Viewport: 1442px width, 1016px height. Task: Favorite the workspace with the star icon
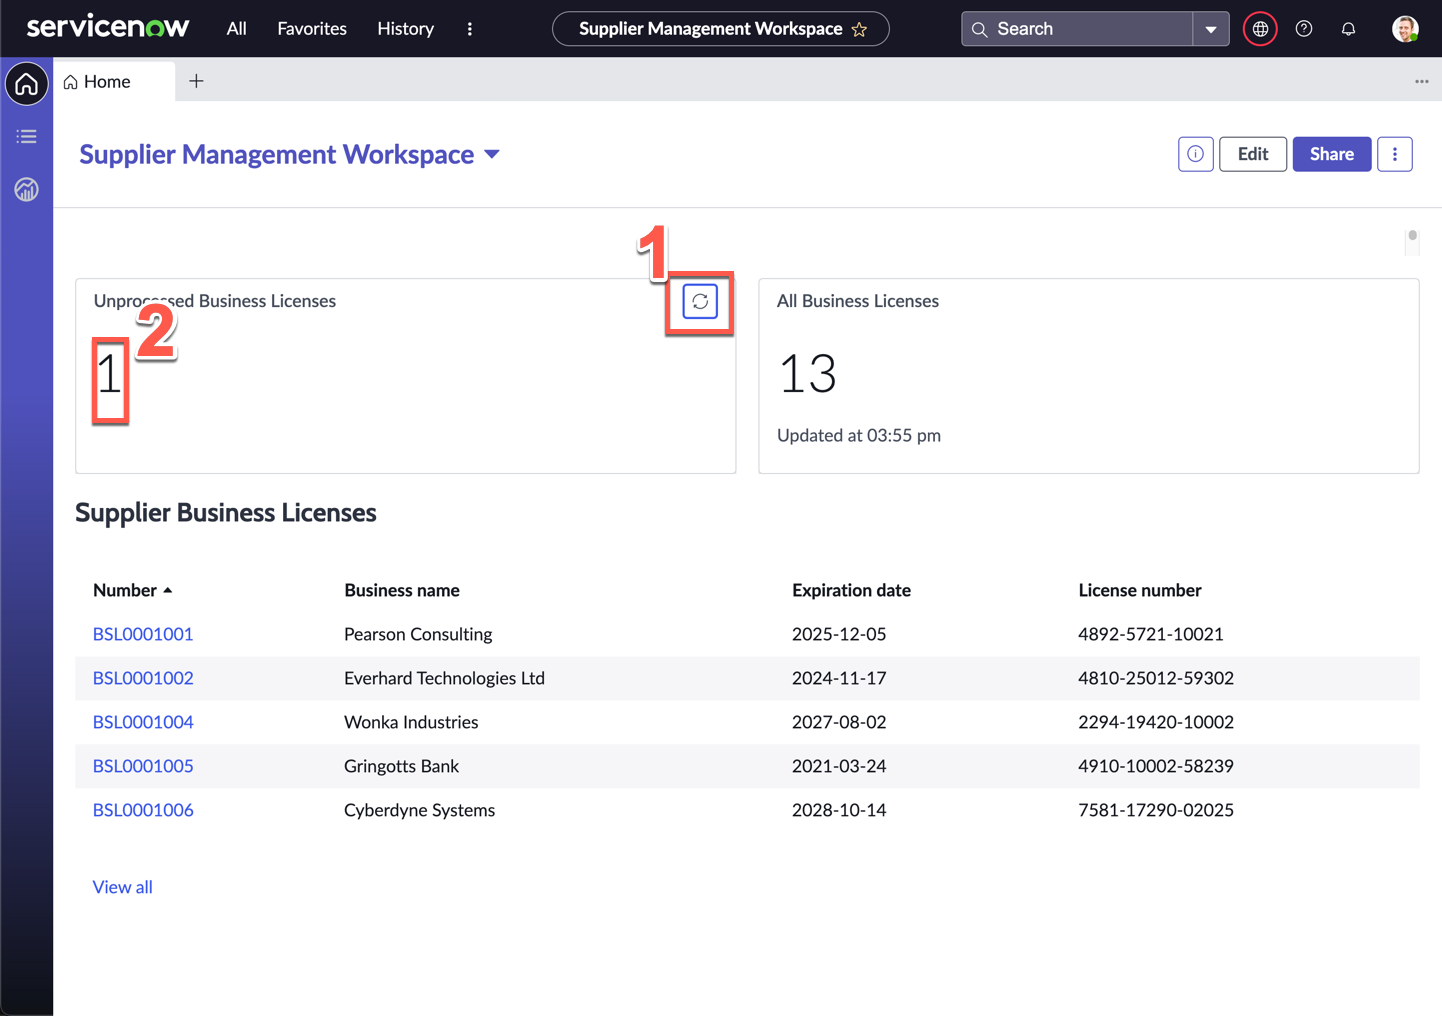(x=859, y=29)
